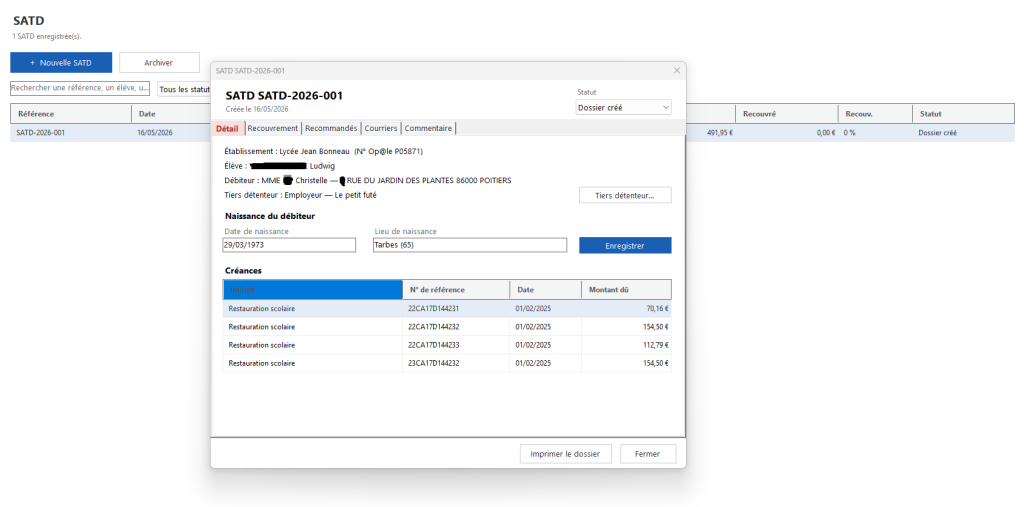This screenshot has width=1024, height=507.
Task: Click the 112,79 € amount cell
Action: click(x=626, y=345)
